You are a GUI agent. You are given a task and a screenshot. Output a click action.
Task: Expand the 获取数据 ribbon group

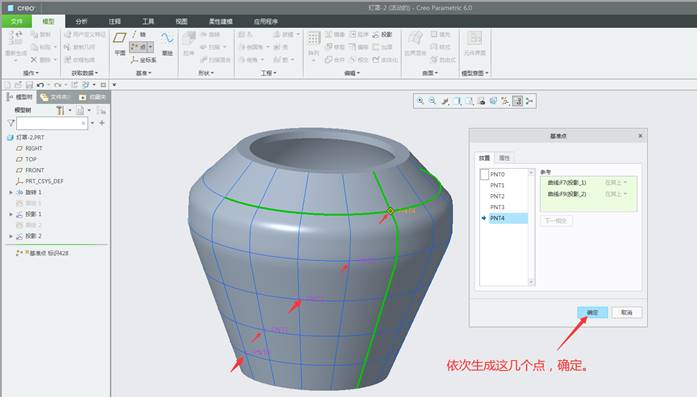pos(85,72)
